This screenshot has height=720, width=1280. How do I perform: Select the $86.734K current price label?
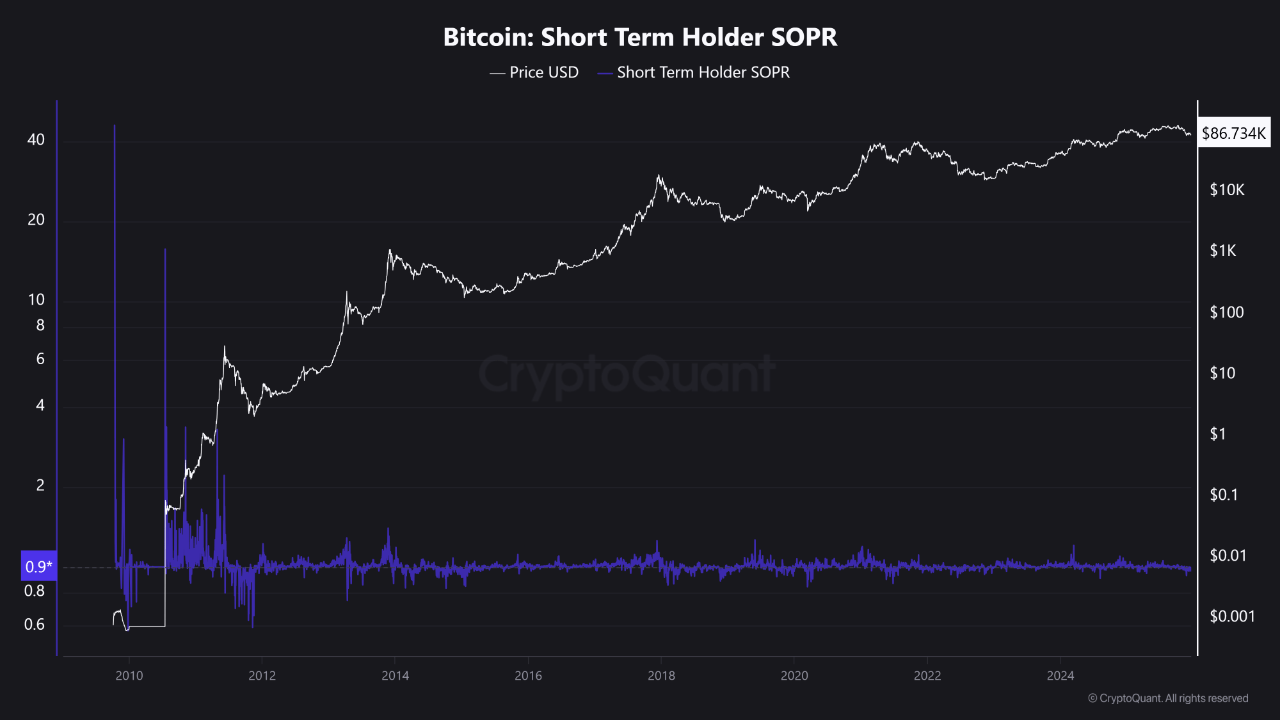point(1234,132)
